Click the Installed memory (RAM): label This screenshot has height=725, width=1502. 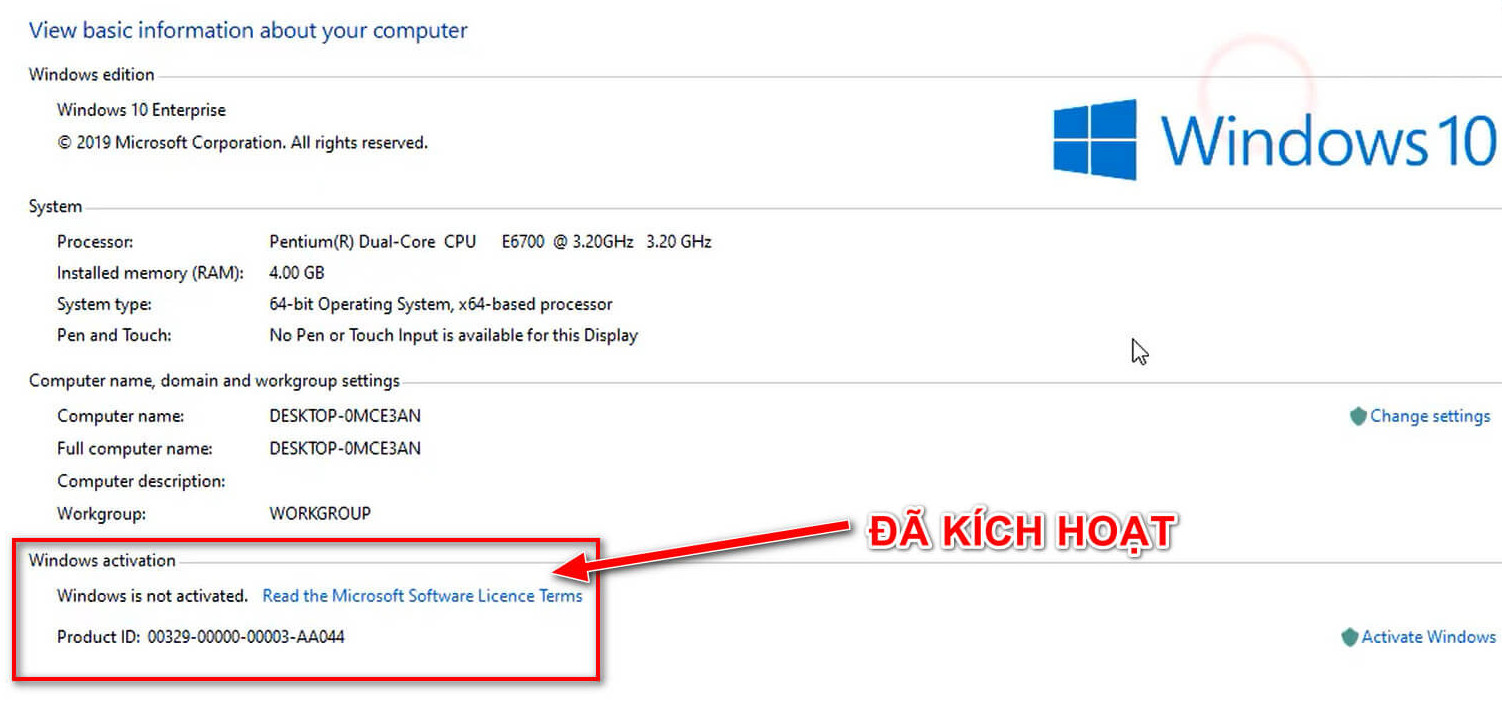pyautogui.click(x=150, y=273)
